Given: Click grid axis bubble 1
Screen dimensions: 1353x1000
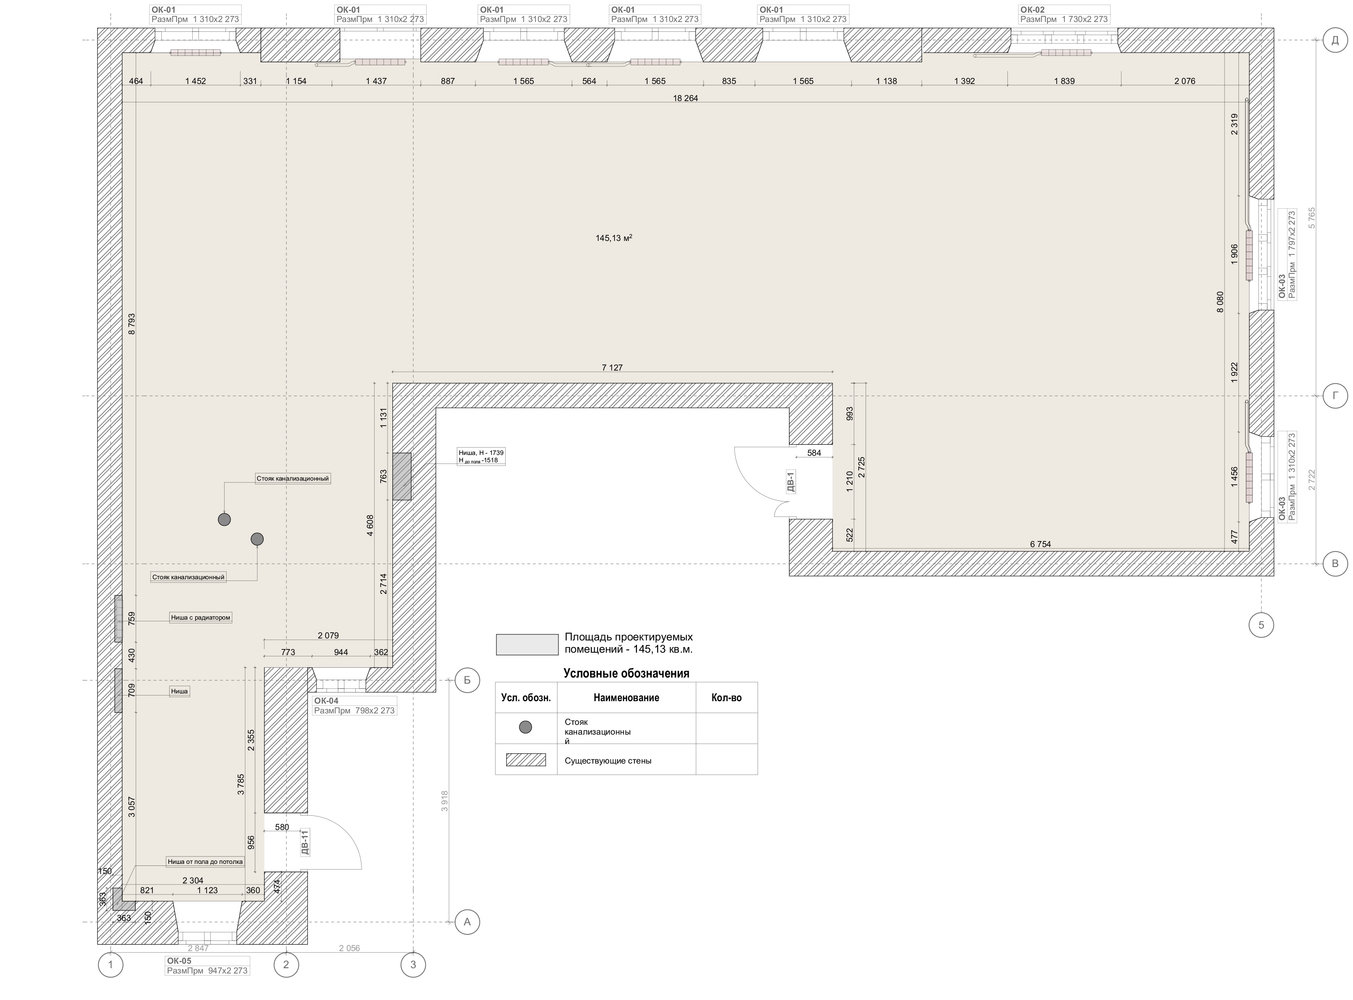Looking at the screenshot, I should point(111,965).
